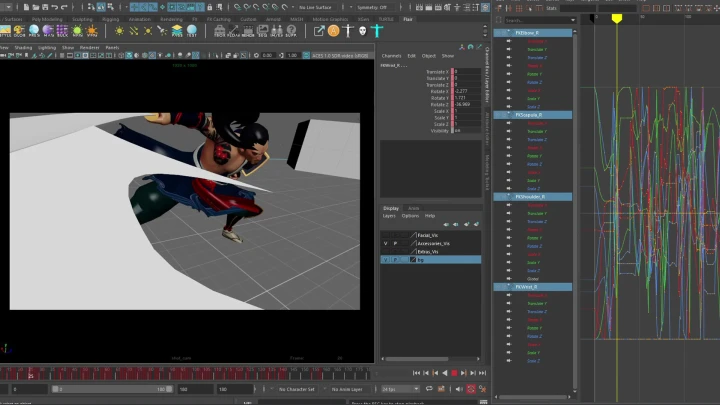Screen dimensions: 720x405
Task: Toggle the P playback box on bg layer
Action: pos(395,260)
